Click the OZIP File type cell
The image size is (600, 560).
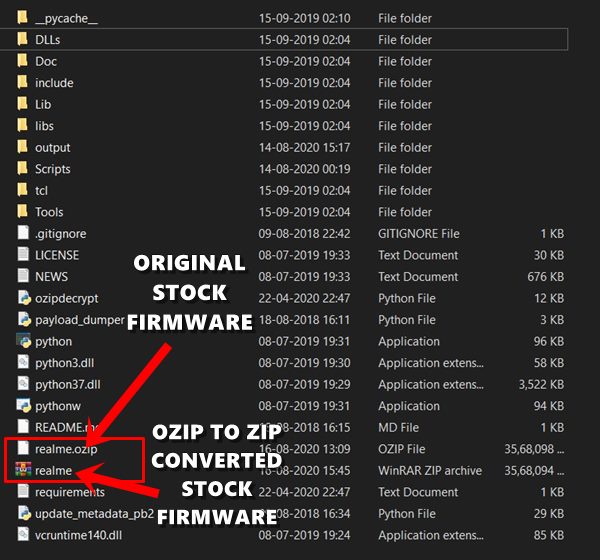pos(401,449)
